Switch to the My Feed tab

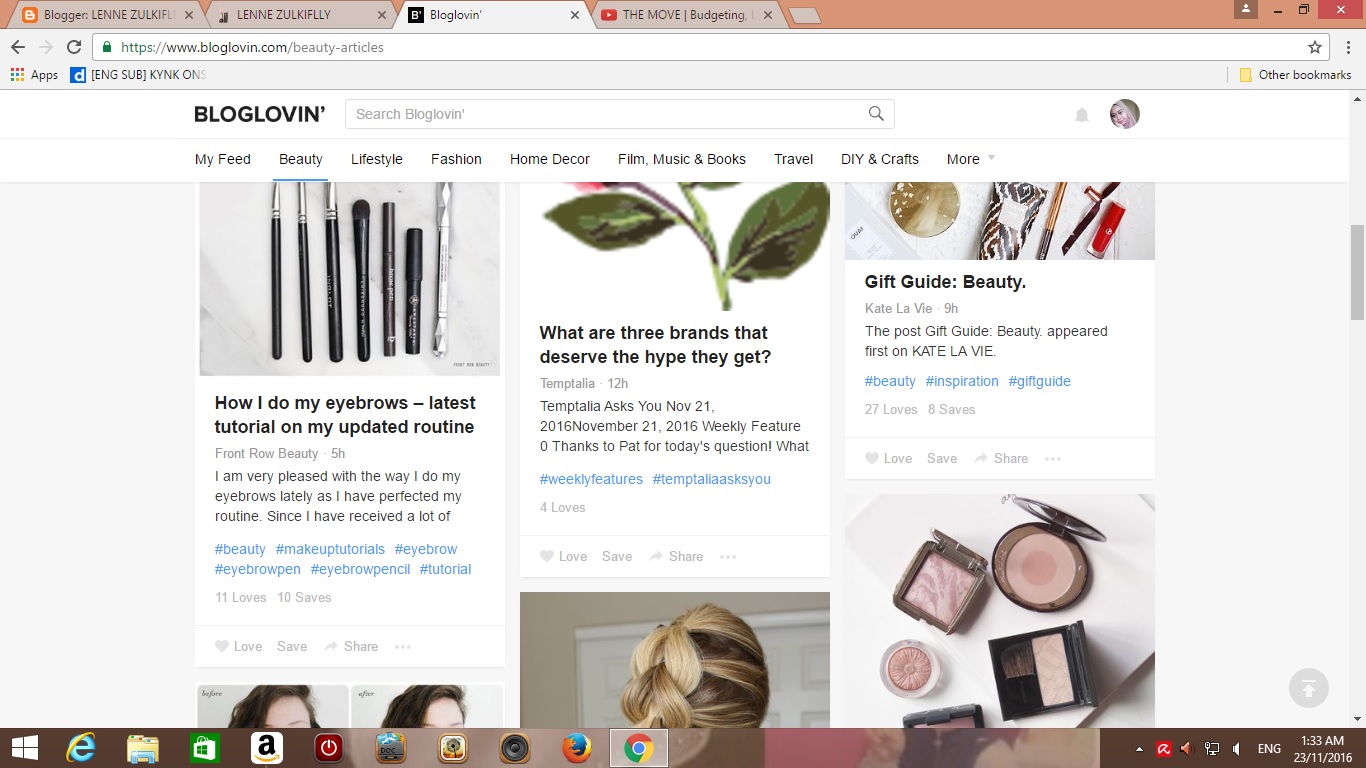pos(223,159)
